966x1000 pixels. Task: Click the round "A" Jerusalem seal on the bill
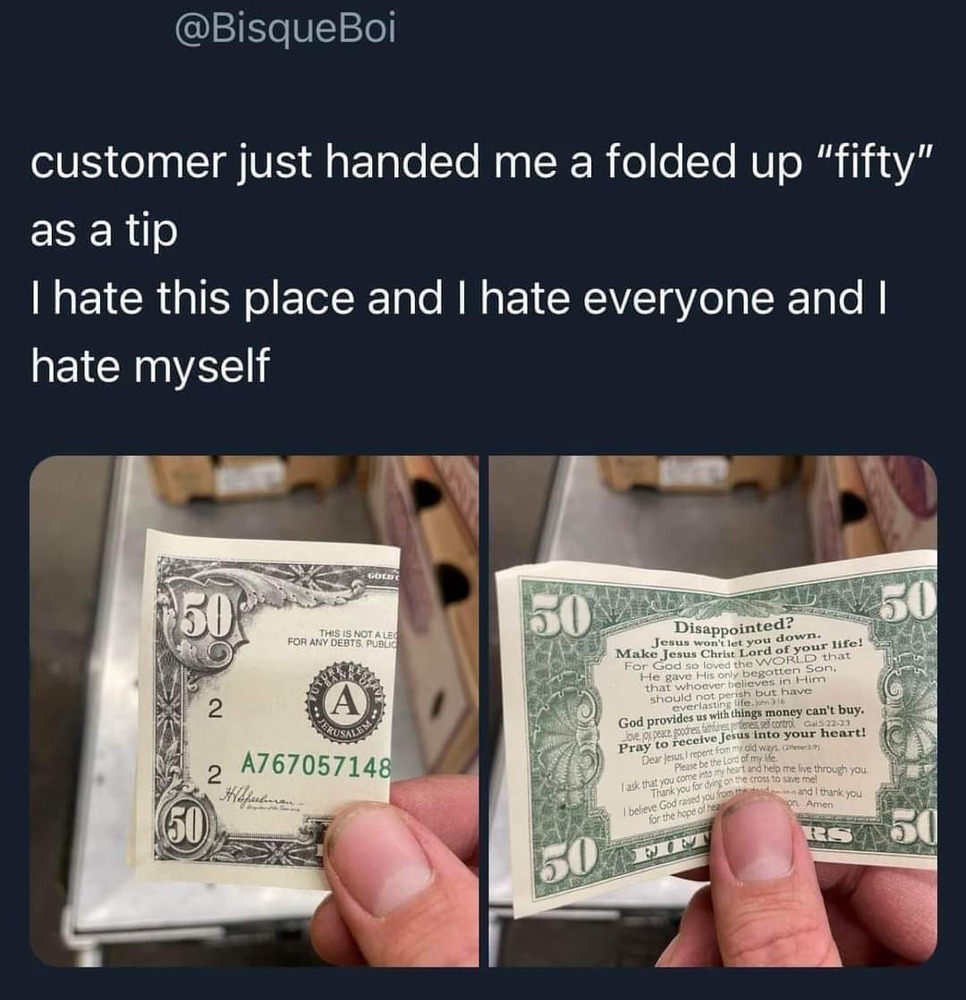tap(344, 704)
